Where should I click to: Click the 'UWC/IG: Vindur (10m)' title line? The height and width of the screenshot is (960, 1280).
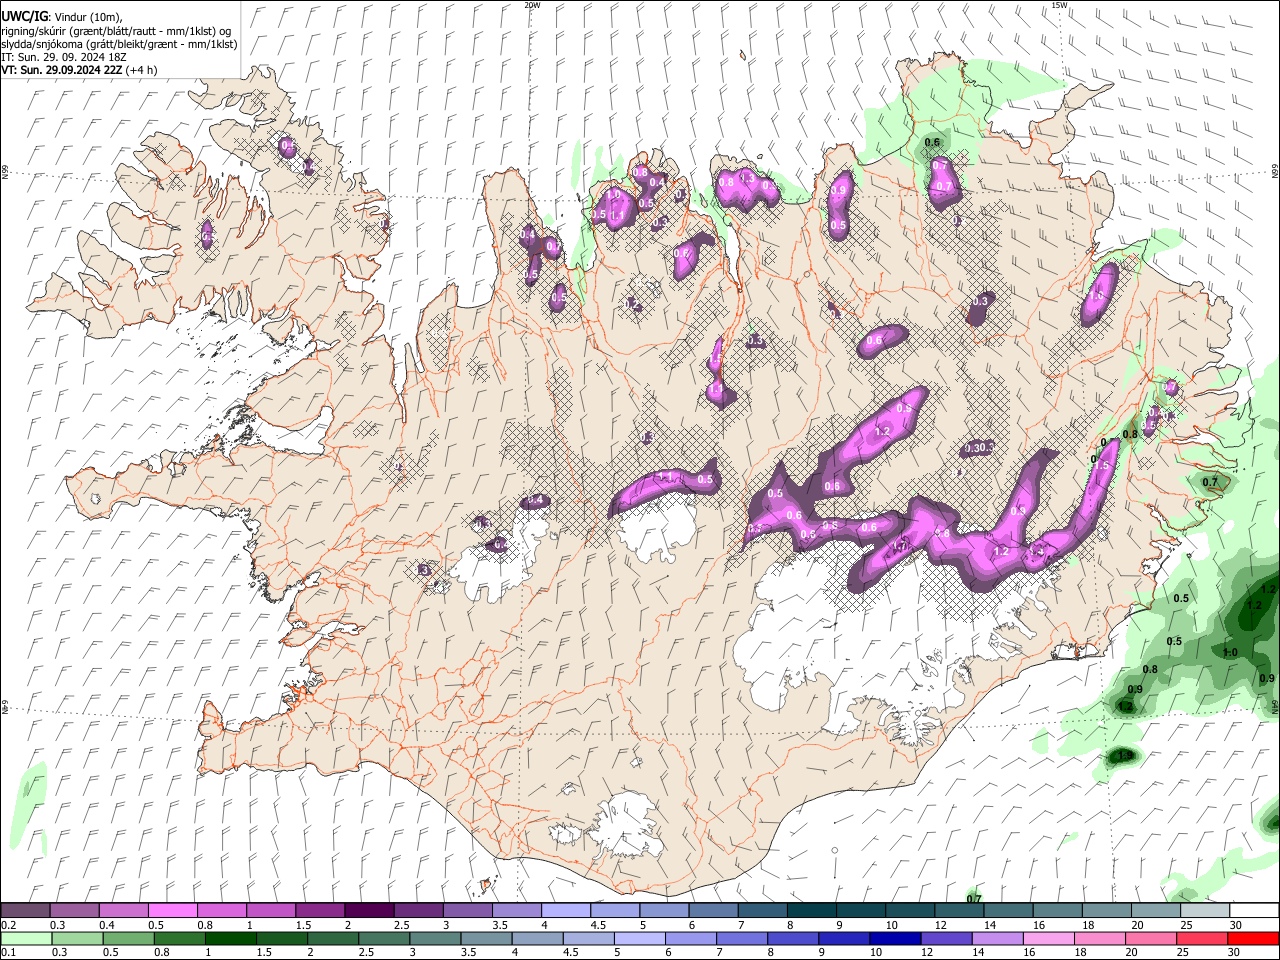[x=62, y=17]
